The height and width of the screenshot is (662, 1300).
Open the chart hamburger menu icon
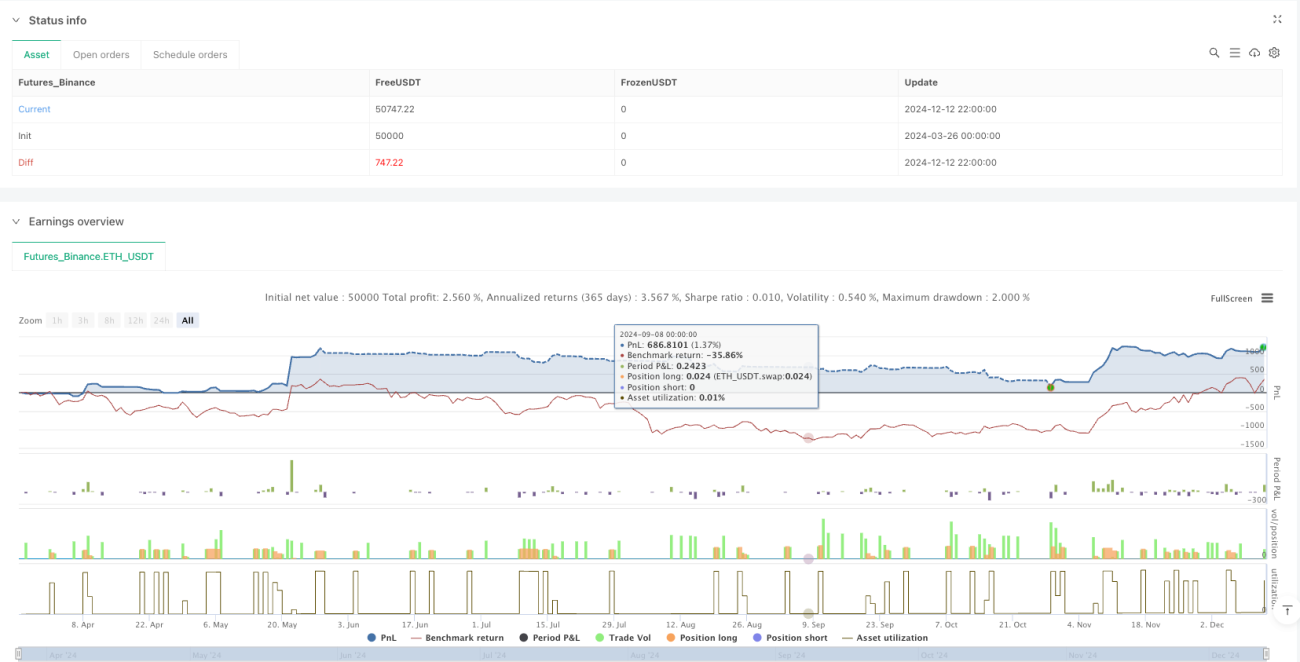pos(1267,298)
